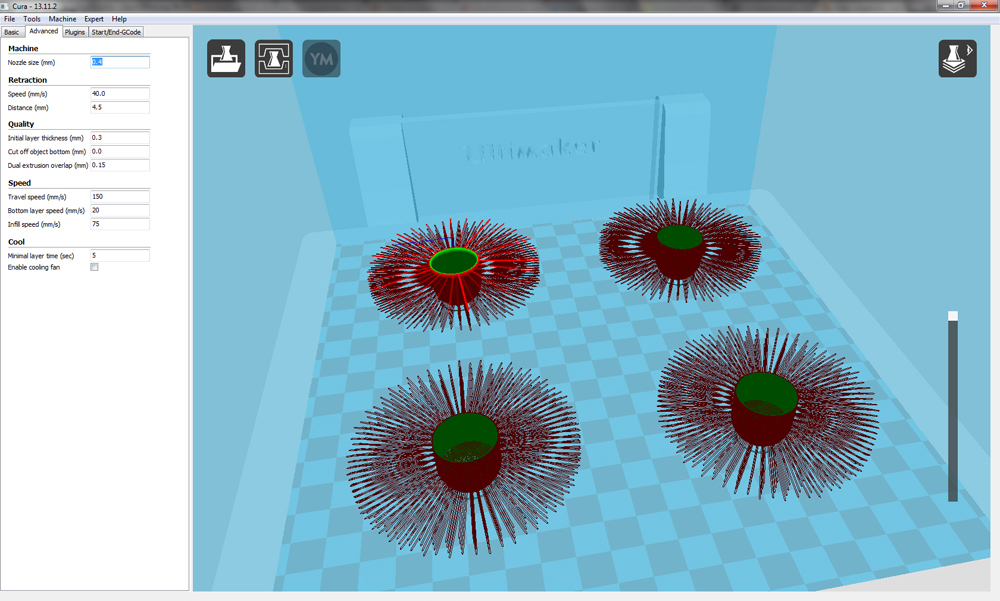The width and height of the screenshot is (1000, 601).
Task: Click the Speed section heading
Action: click(19, 182)
